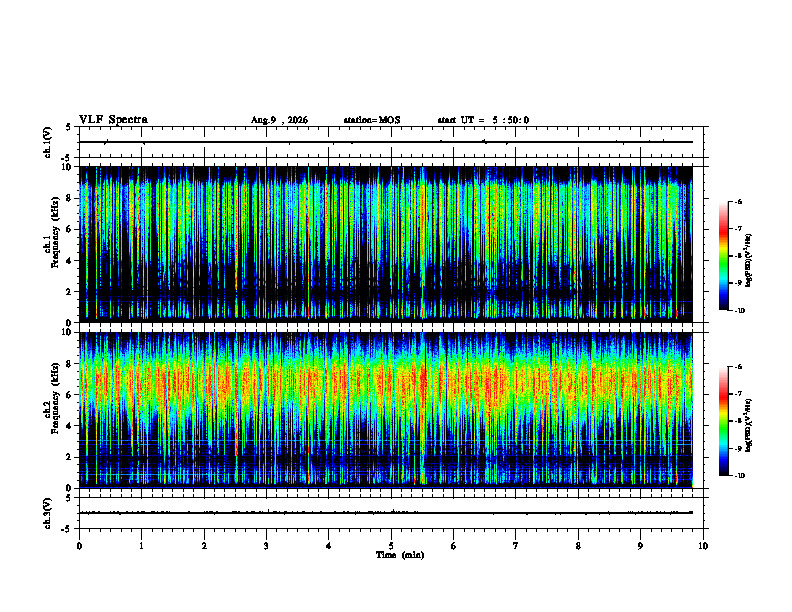Click the "ch.3(V)" axis label of bottom trace
This screenshot has height=612, width=792.
click(48, 513)
